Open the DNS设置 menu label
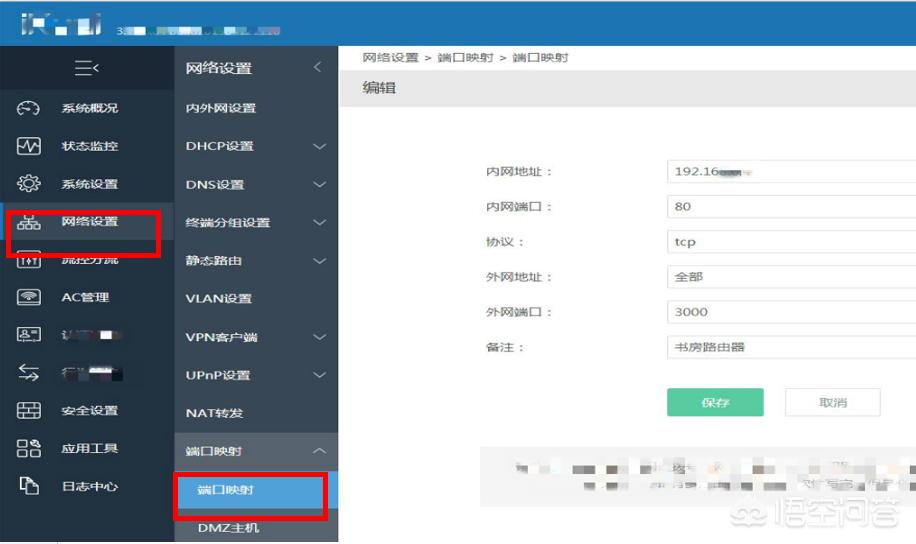 tap(214, 185)
